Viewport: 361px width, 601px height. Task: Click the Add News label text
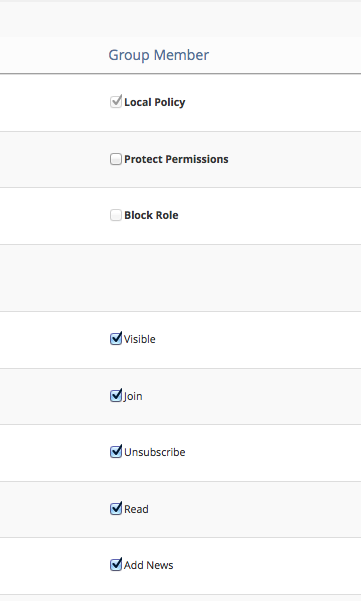click(x=148, y=565)
